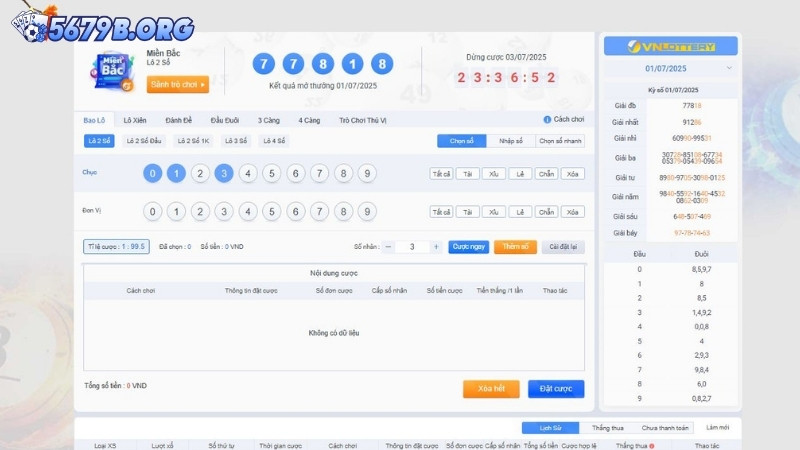800x450 pixels.
Task: Switch to the 4 Càng tab
Action: (309, 120)
